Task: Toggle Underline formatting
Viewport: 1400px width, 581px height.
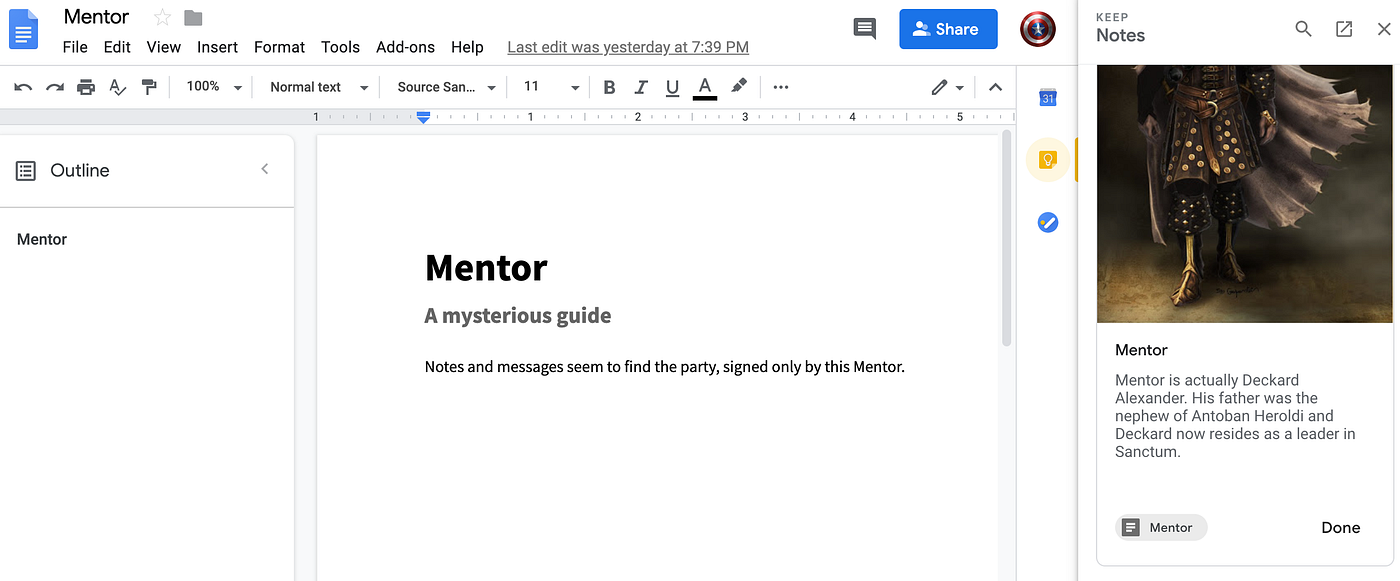Action: click(673, 88)
